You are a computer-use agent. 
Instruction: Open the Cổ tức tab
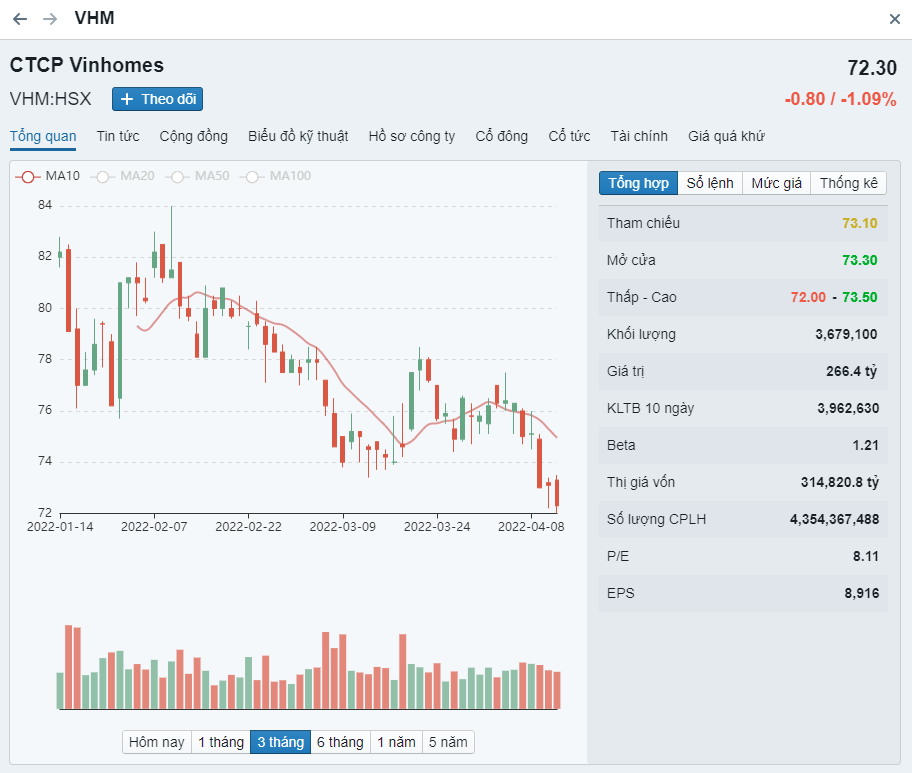(569, 136)
